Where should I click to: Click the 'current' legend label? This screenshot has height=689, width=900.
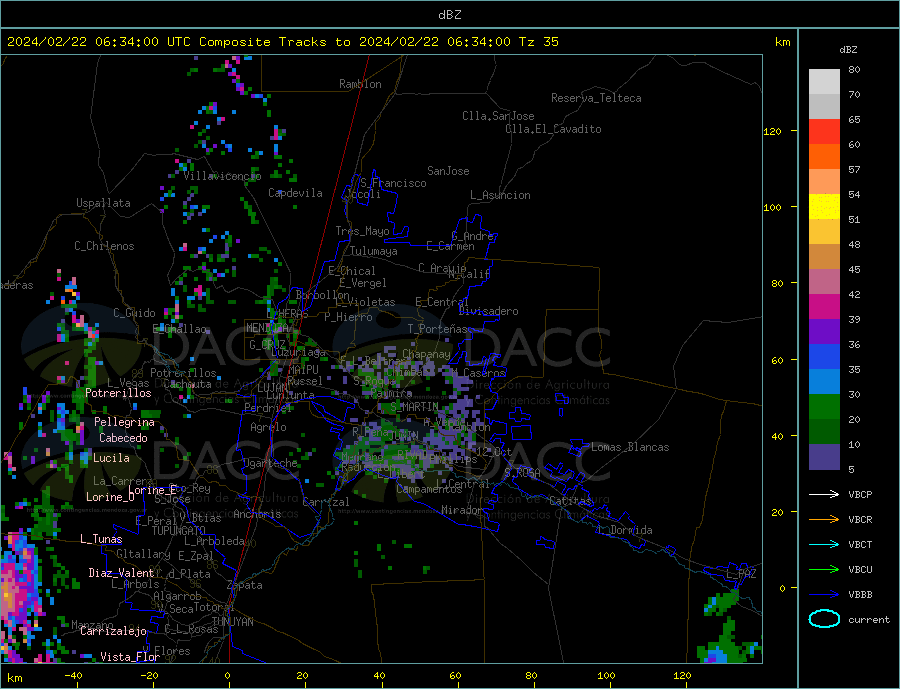coord(869,620)
